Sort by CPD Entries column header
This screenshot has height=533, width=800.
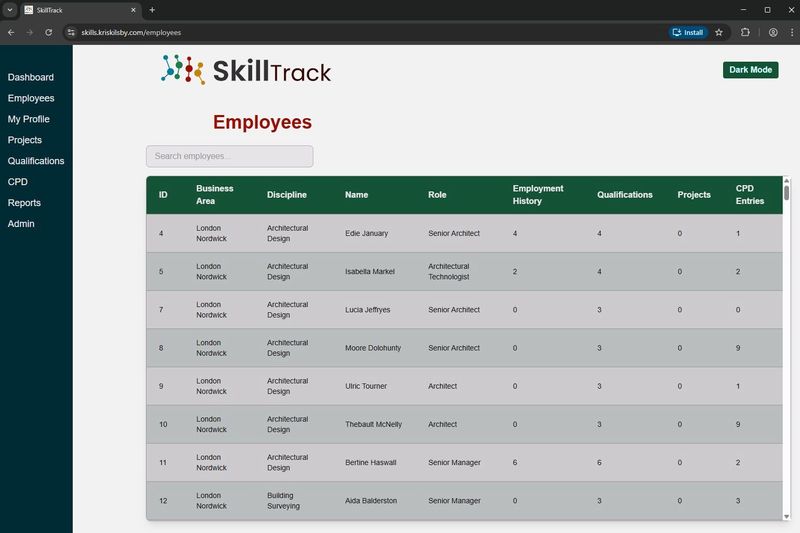pos(749,195)
